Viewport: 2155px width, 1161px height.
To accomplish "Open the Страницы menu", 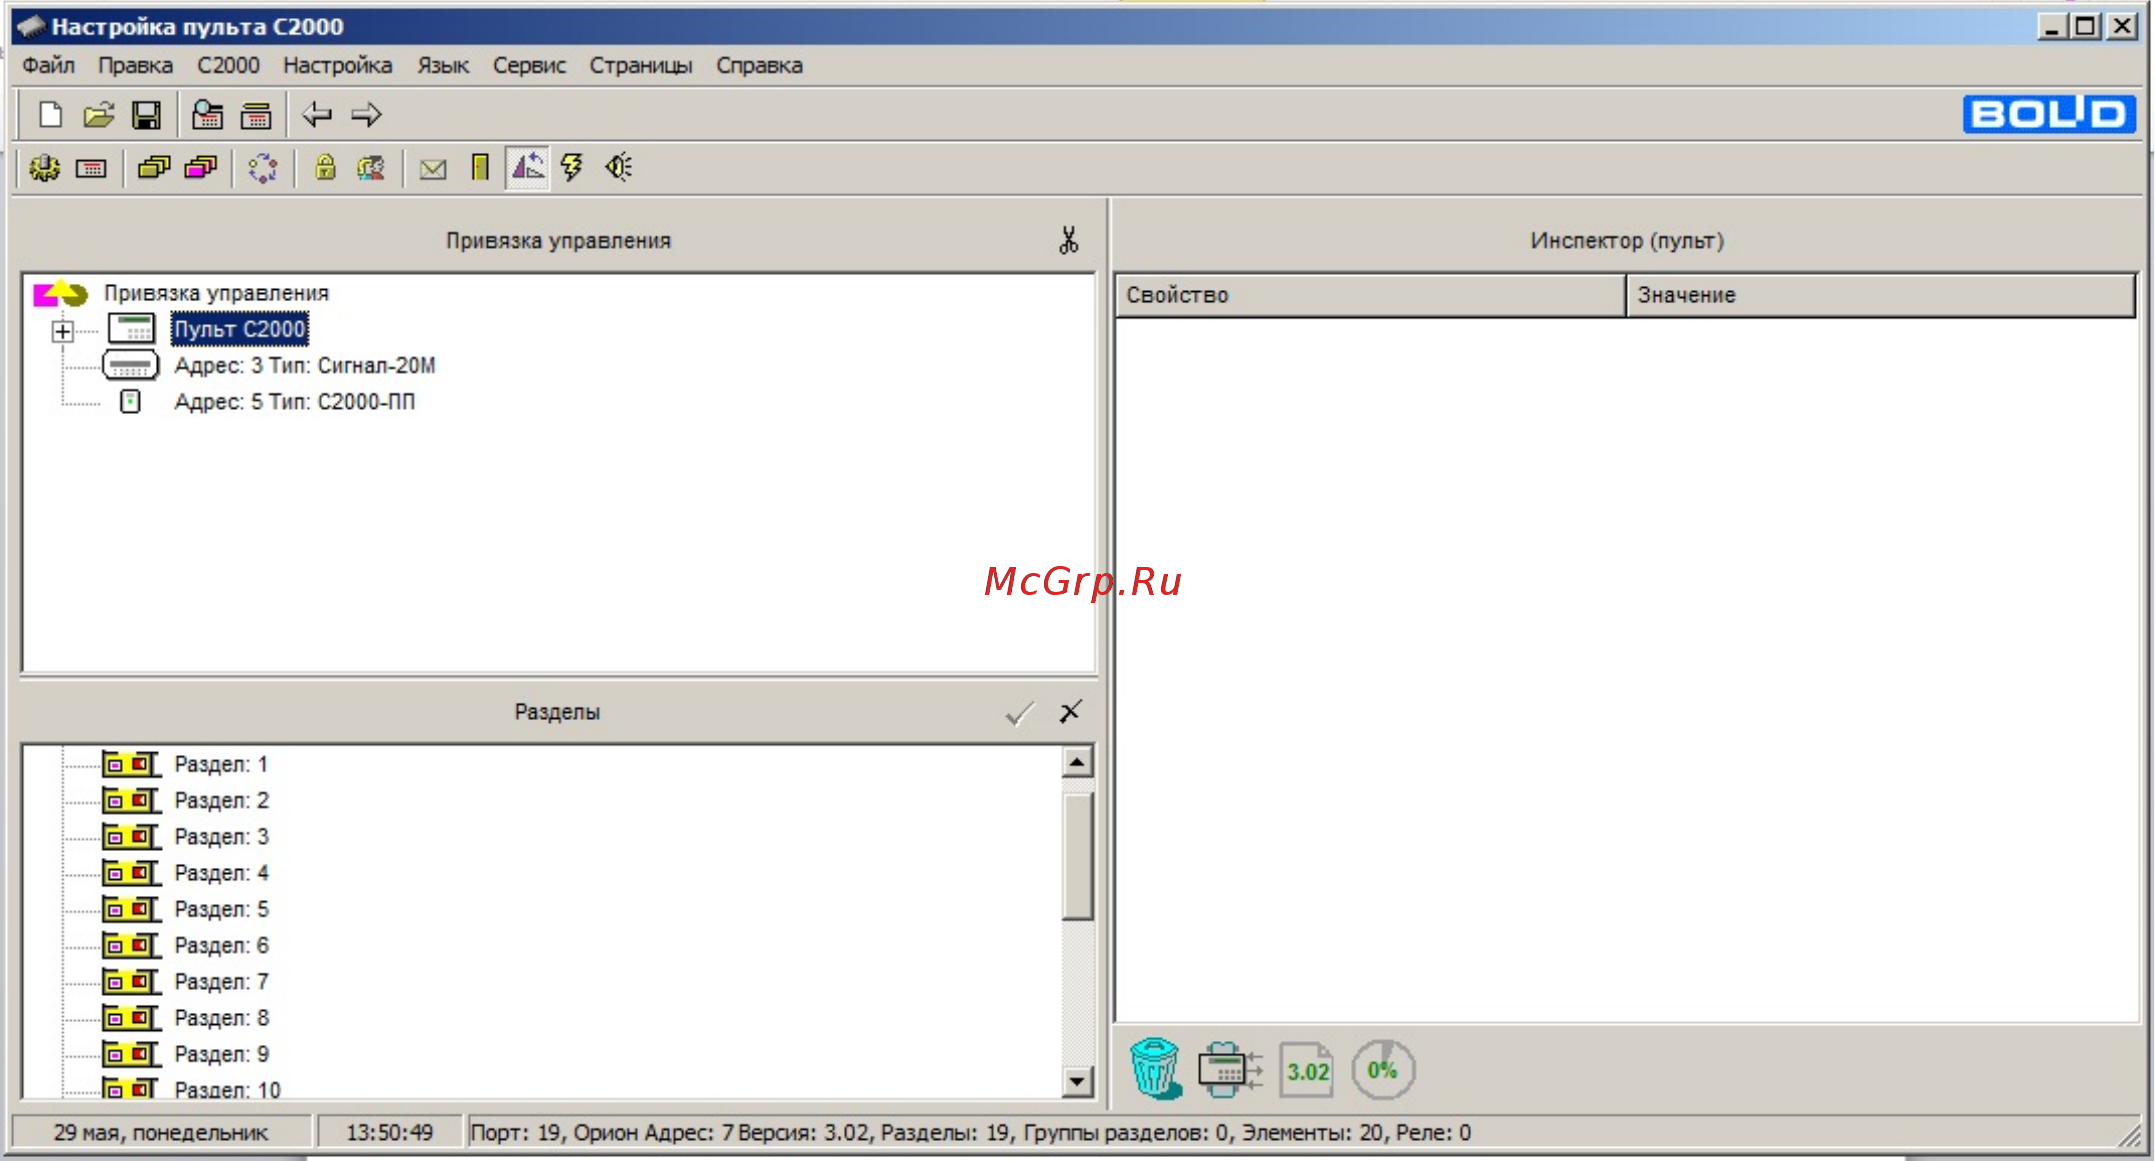I will coord(640,66).
